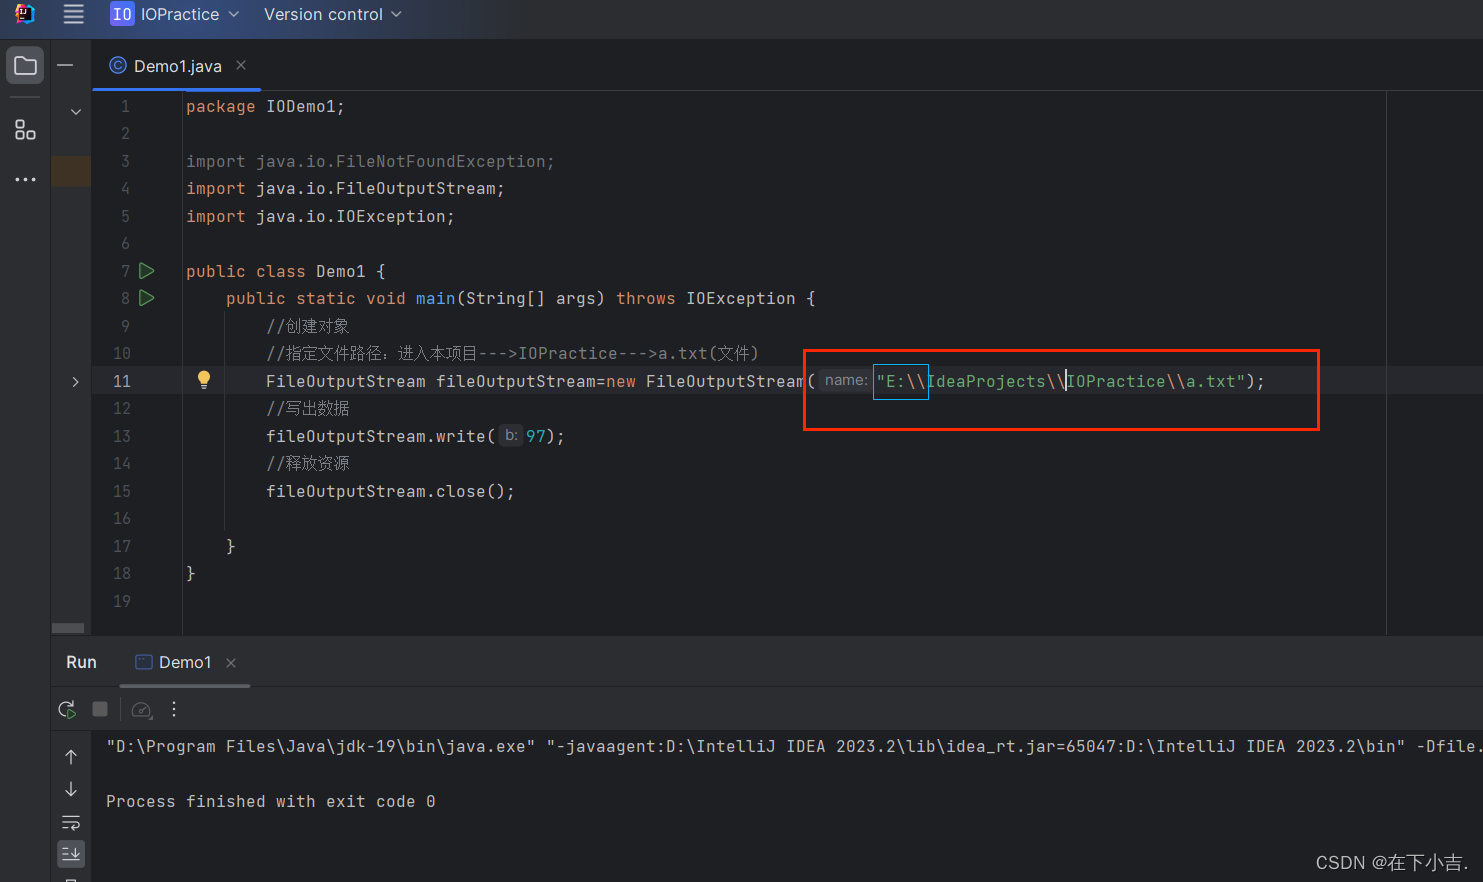The width and height of the screenshot is (1483, 882).
Task: Run the Demo1 class from gutter
Action: point(147,270)
